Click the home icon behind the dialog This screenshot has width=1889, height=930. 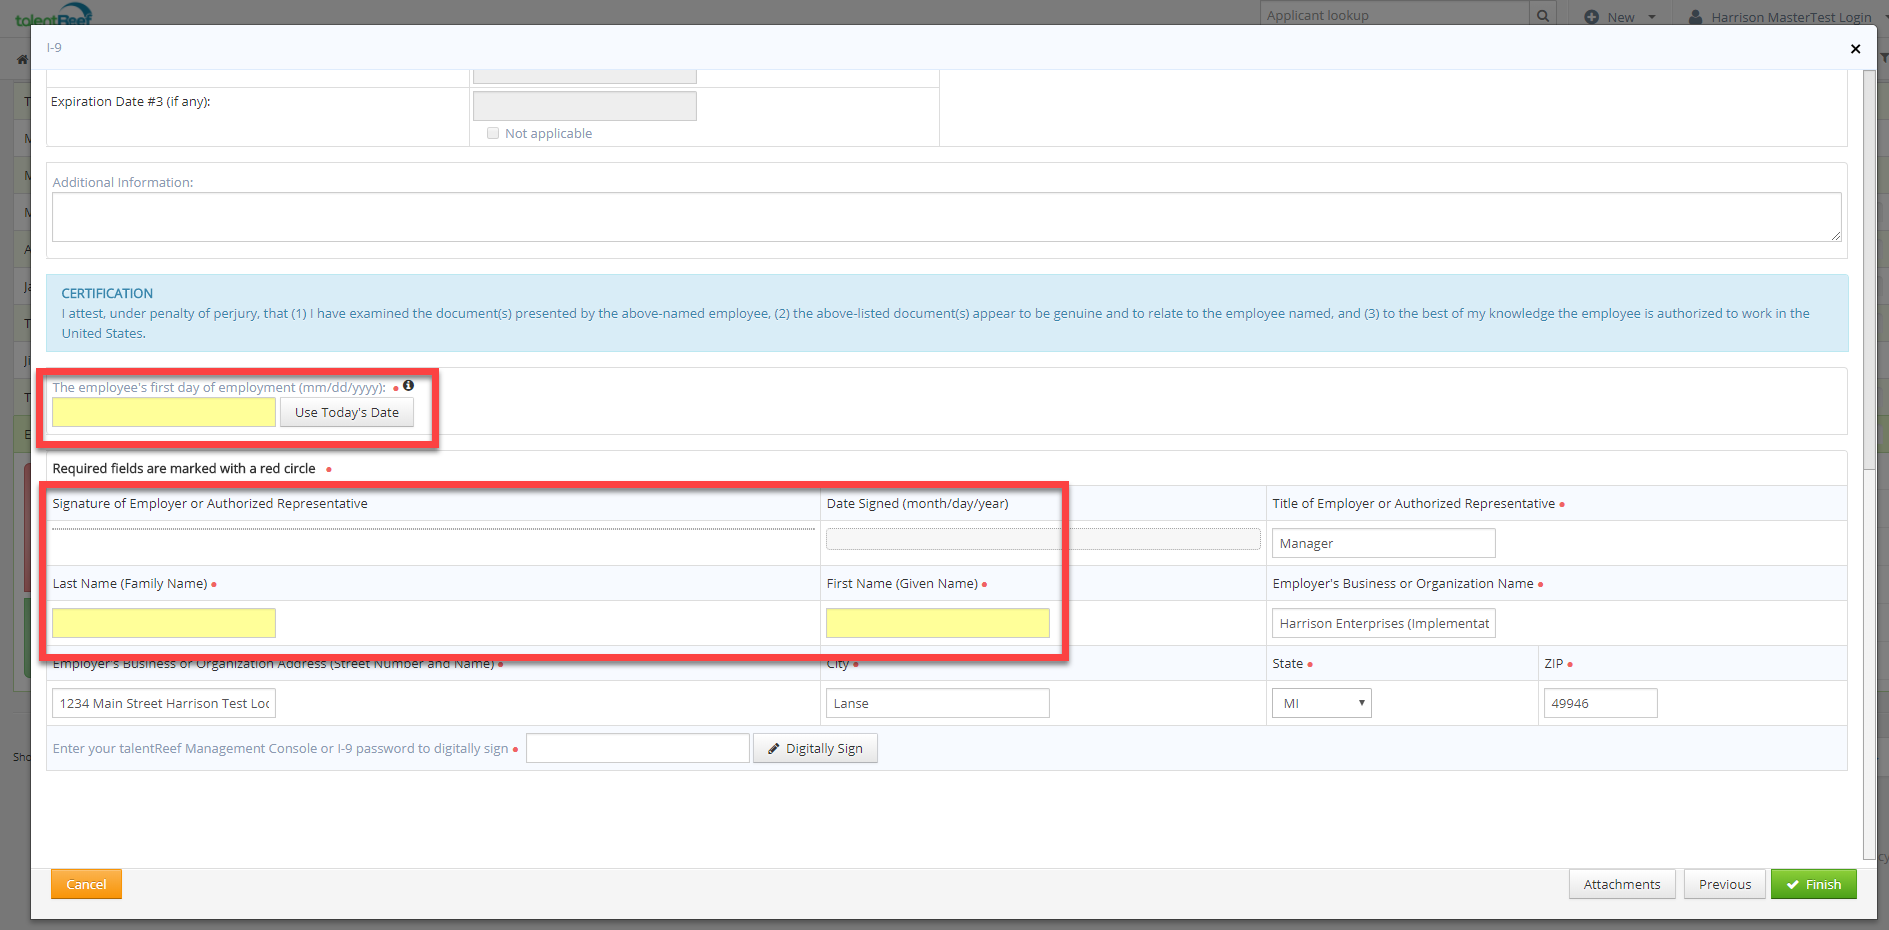tap(22, 60)
